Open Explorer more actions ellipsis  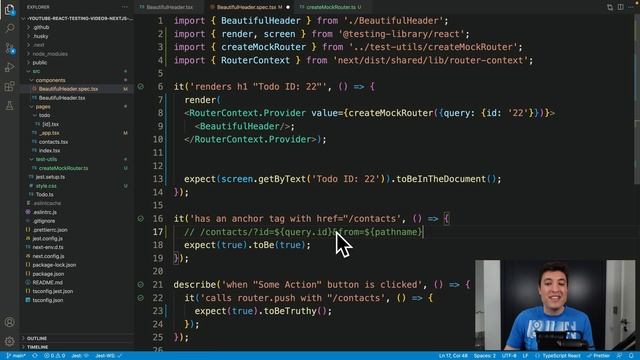124,7
